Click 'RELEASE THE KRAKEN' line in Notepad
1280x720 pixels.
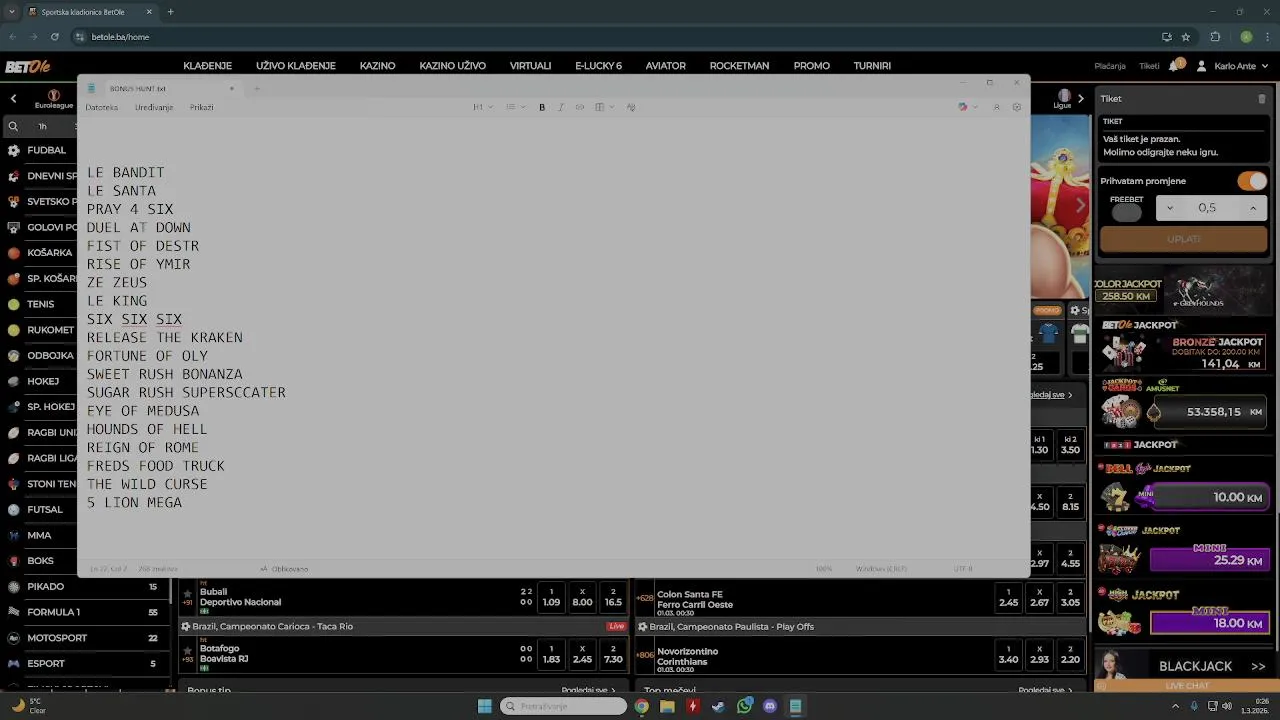164,337
